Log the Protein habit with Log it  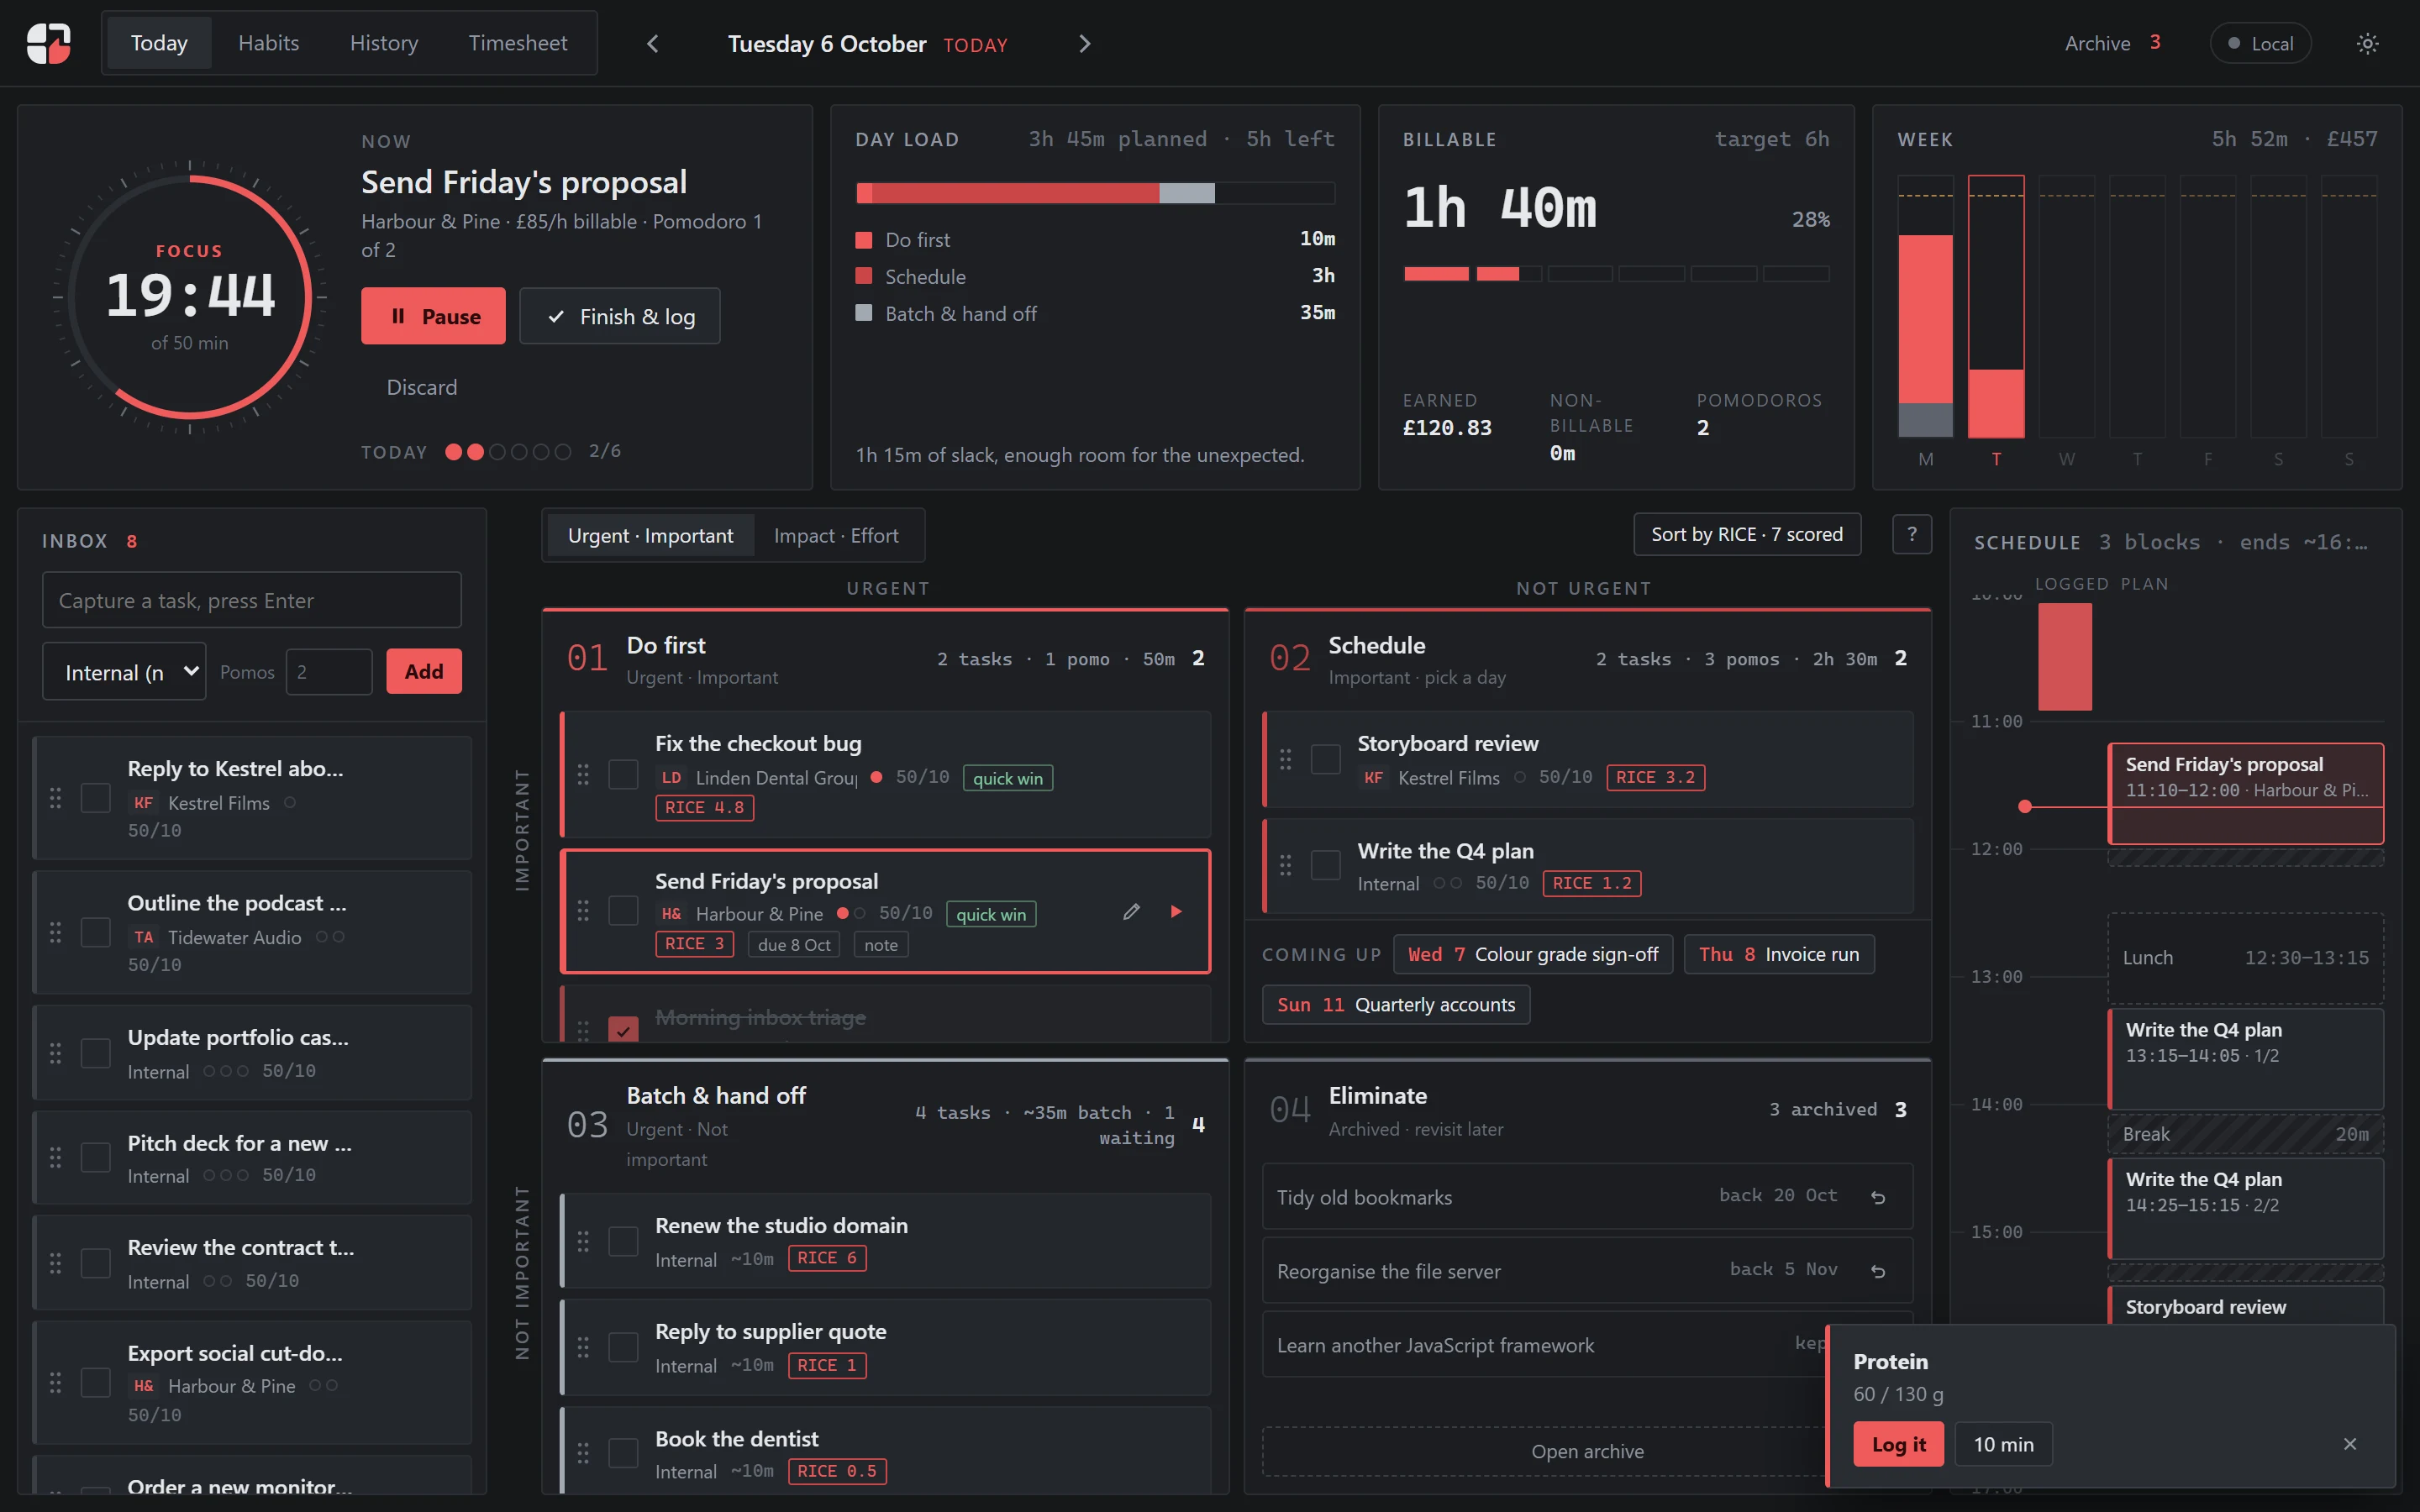(1898, 1444)
